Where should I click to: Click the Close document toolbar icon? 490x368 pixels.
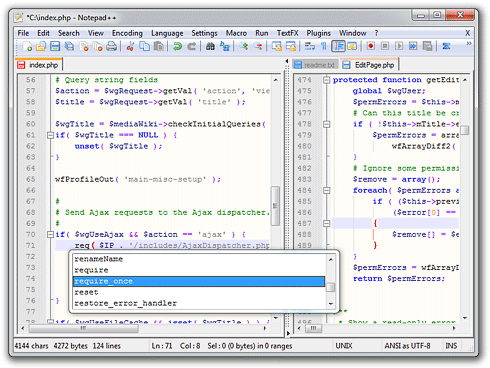(x=84, y=46)
